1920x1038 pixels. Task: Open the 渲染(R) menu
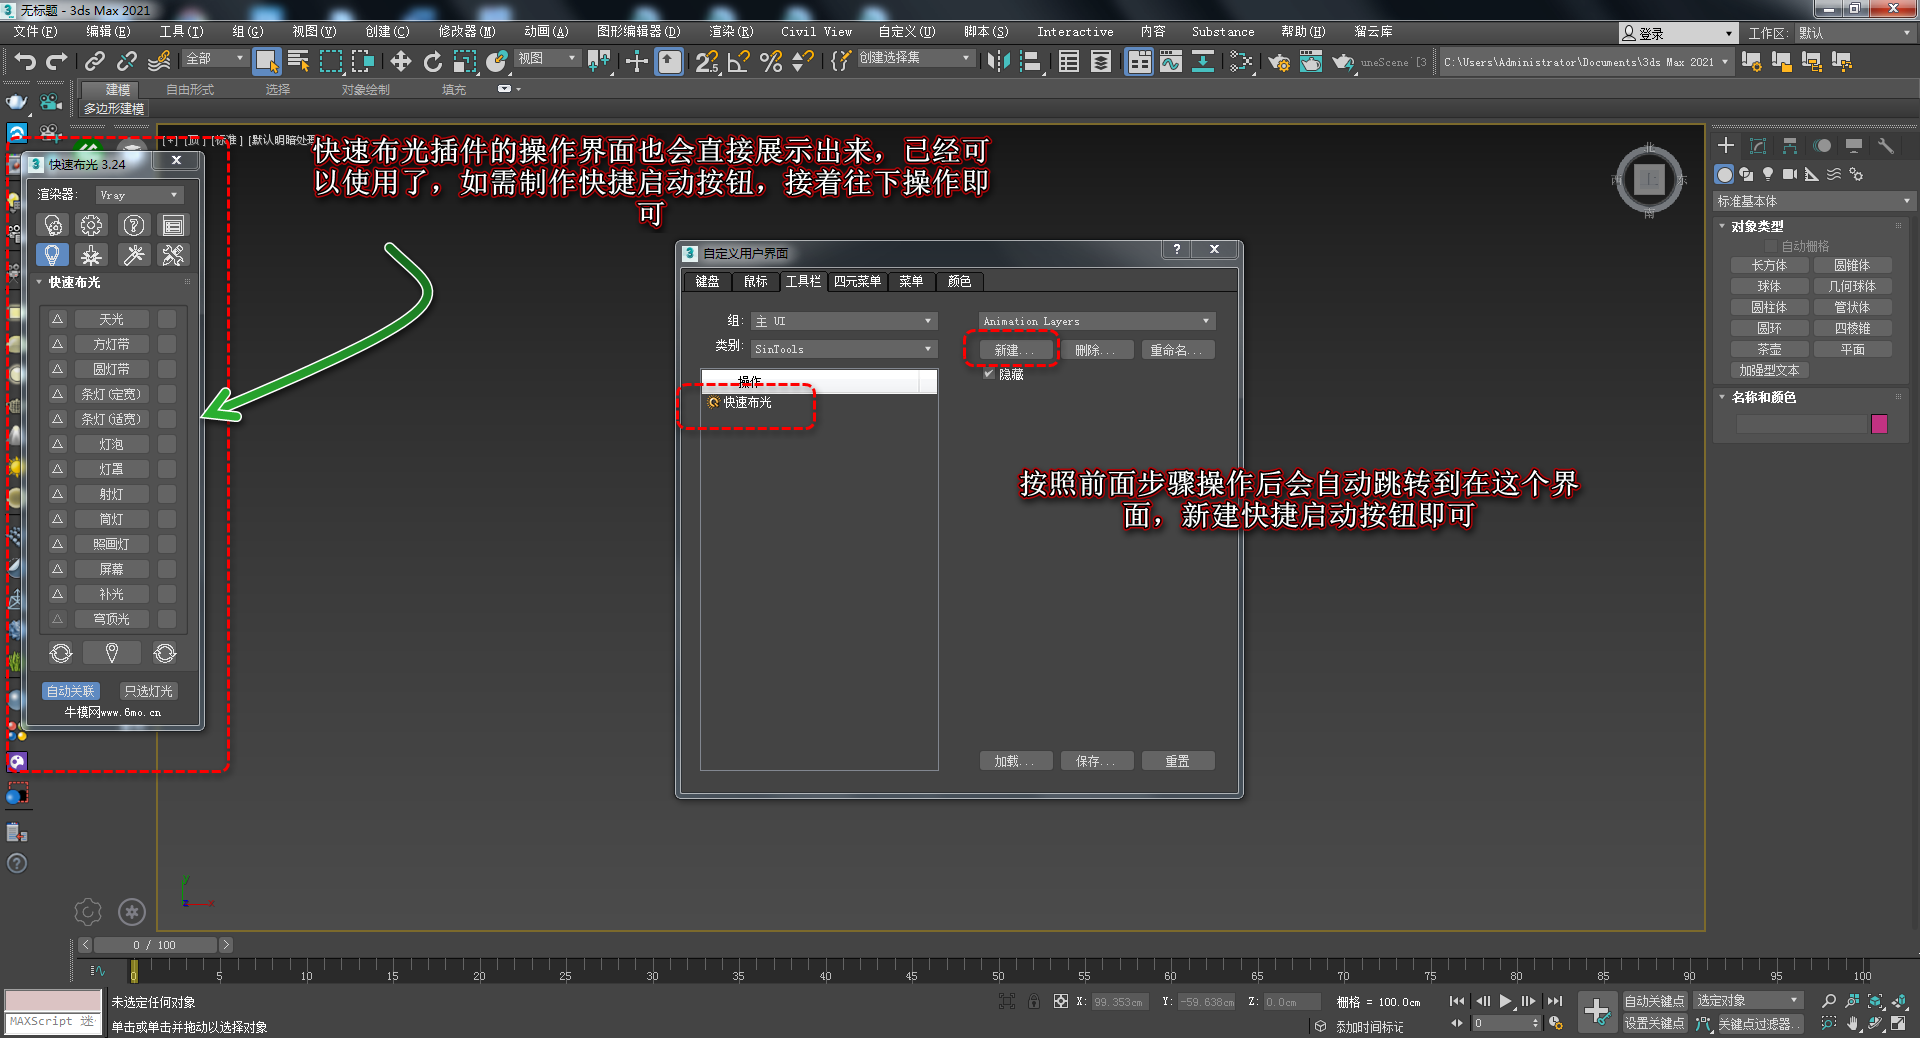point(730,32)
